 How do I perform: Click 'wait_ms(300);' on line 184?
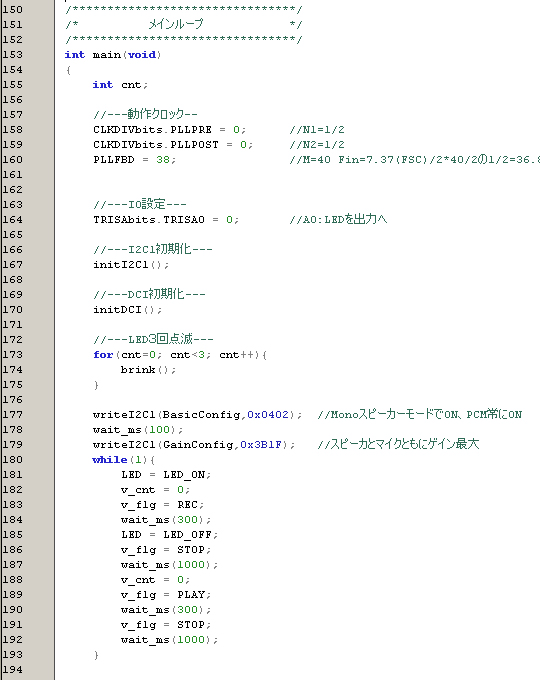[x=166, y=520]
